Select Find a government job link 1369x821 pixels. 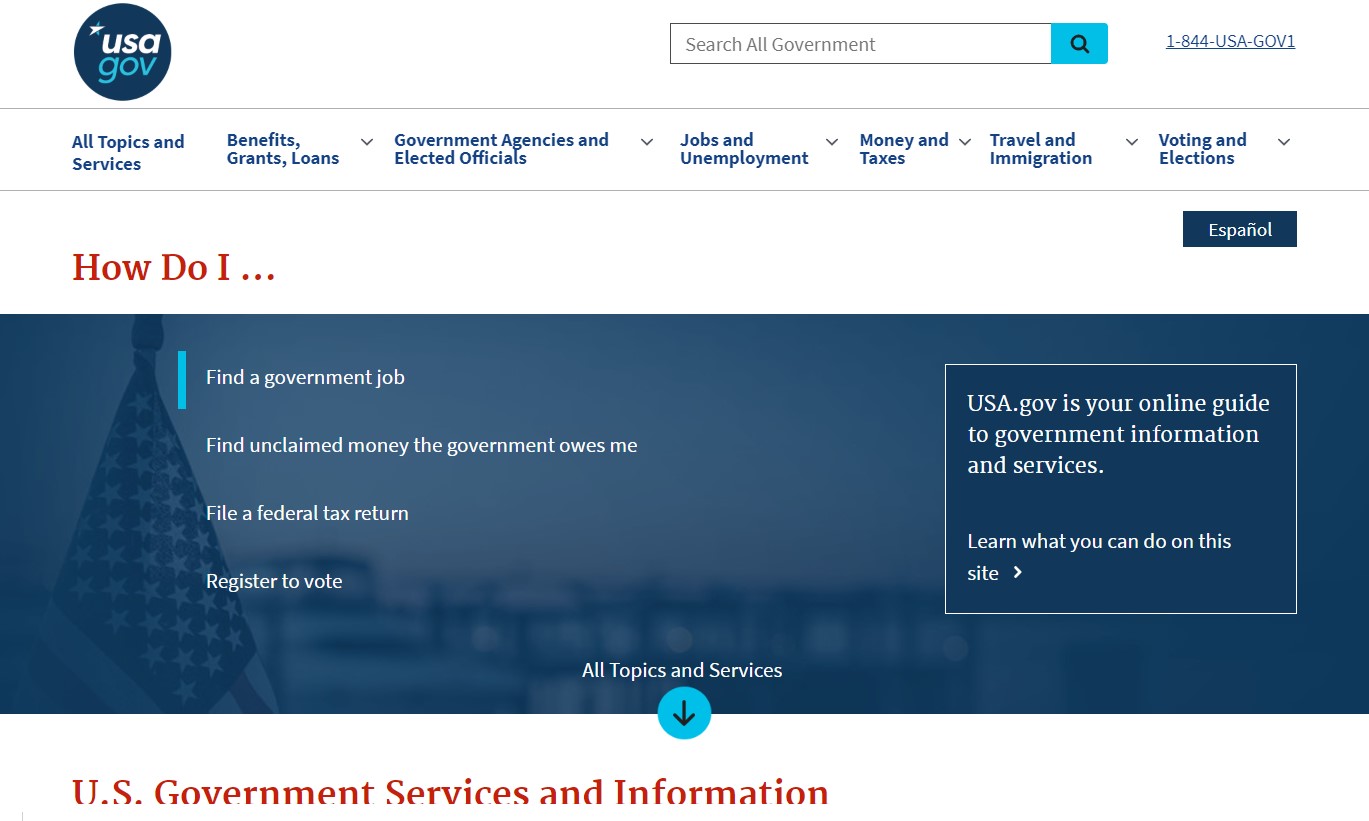pyautogui.click(x=305, y=378)
